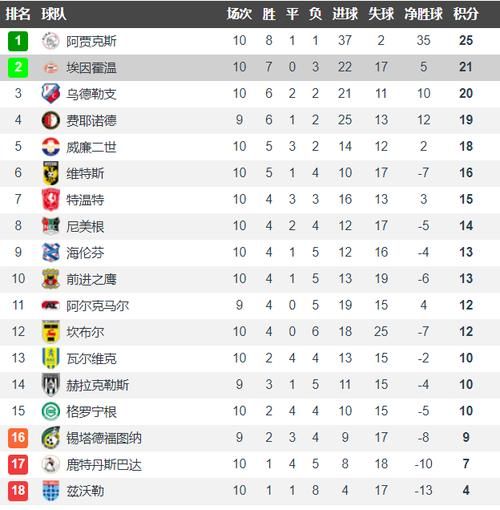500x510 pixels.
Task: Select the Willem II team badge
Action: (51, 147)
